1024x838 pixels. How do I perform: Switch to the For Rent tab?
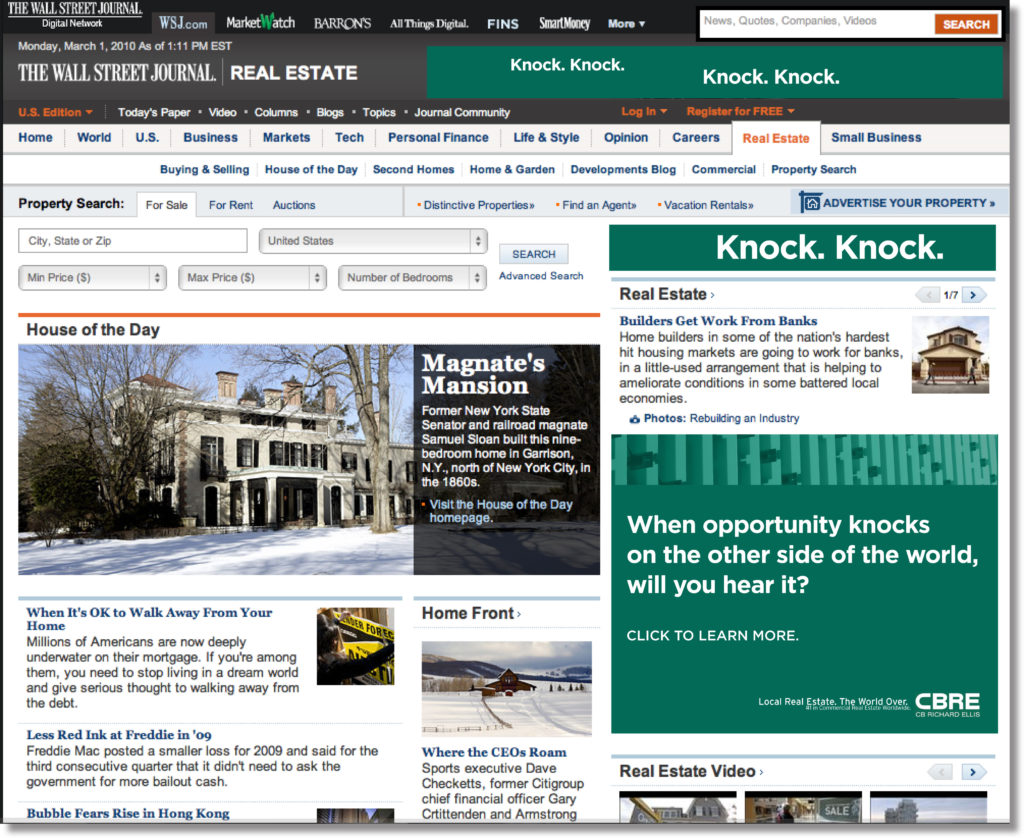point(231,205)
